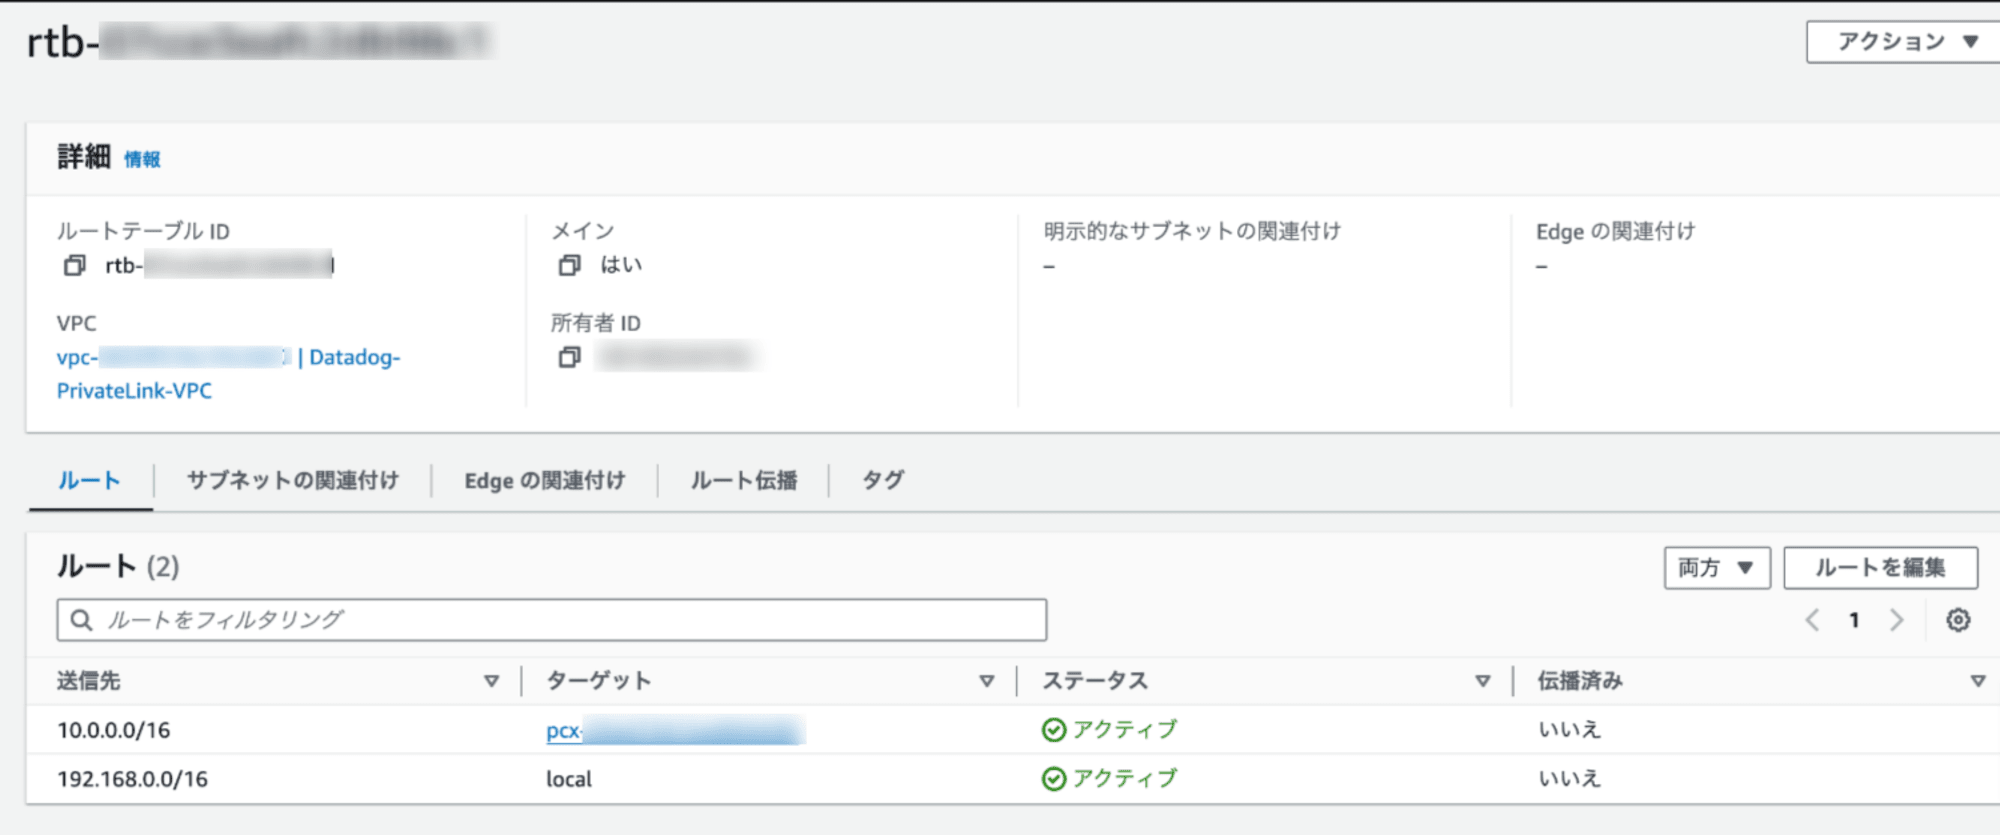This screenshot has height=835, width=2000.
Task: Open the 両方 filter dropdown
Action: click(1717, 568)
